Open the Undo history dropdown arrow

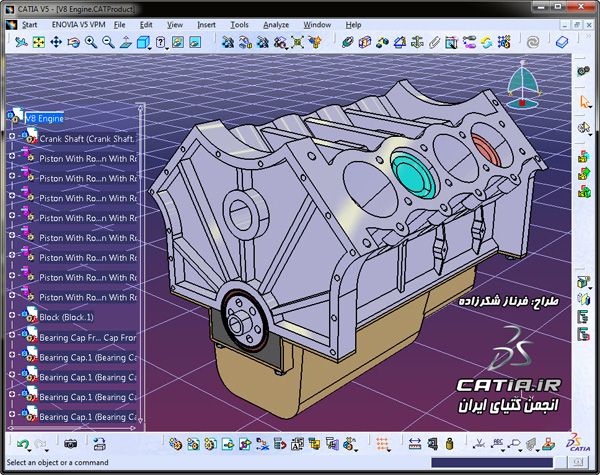pos(29,451)
